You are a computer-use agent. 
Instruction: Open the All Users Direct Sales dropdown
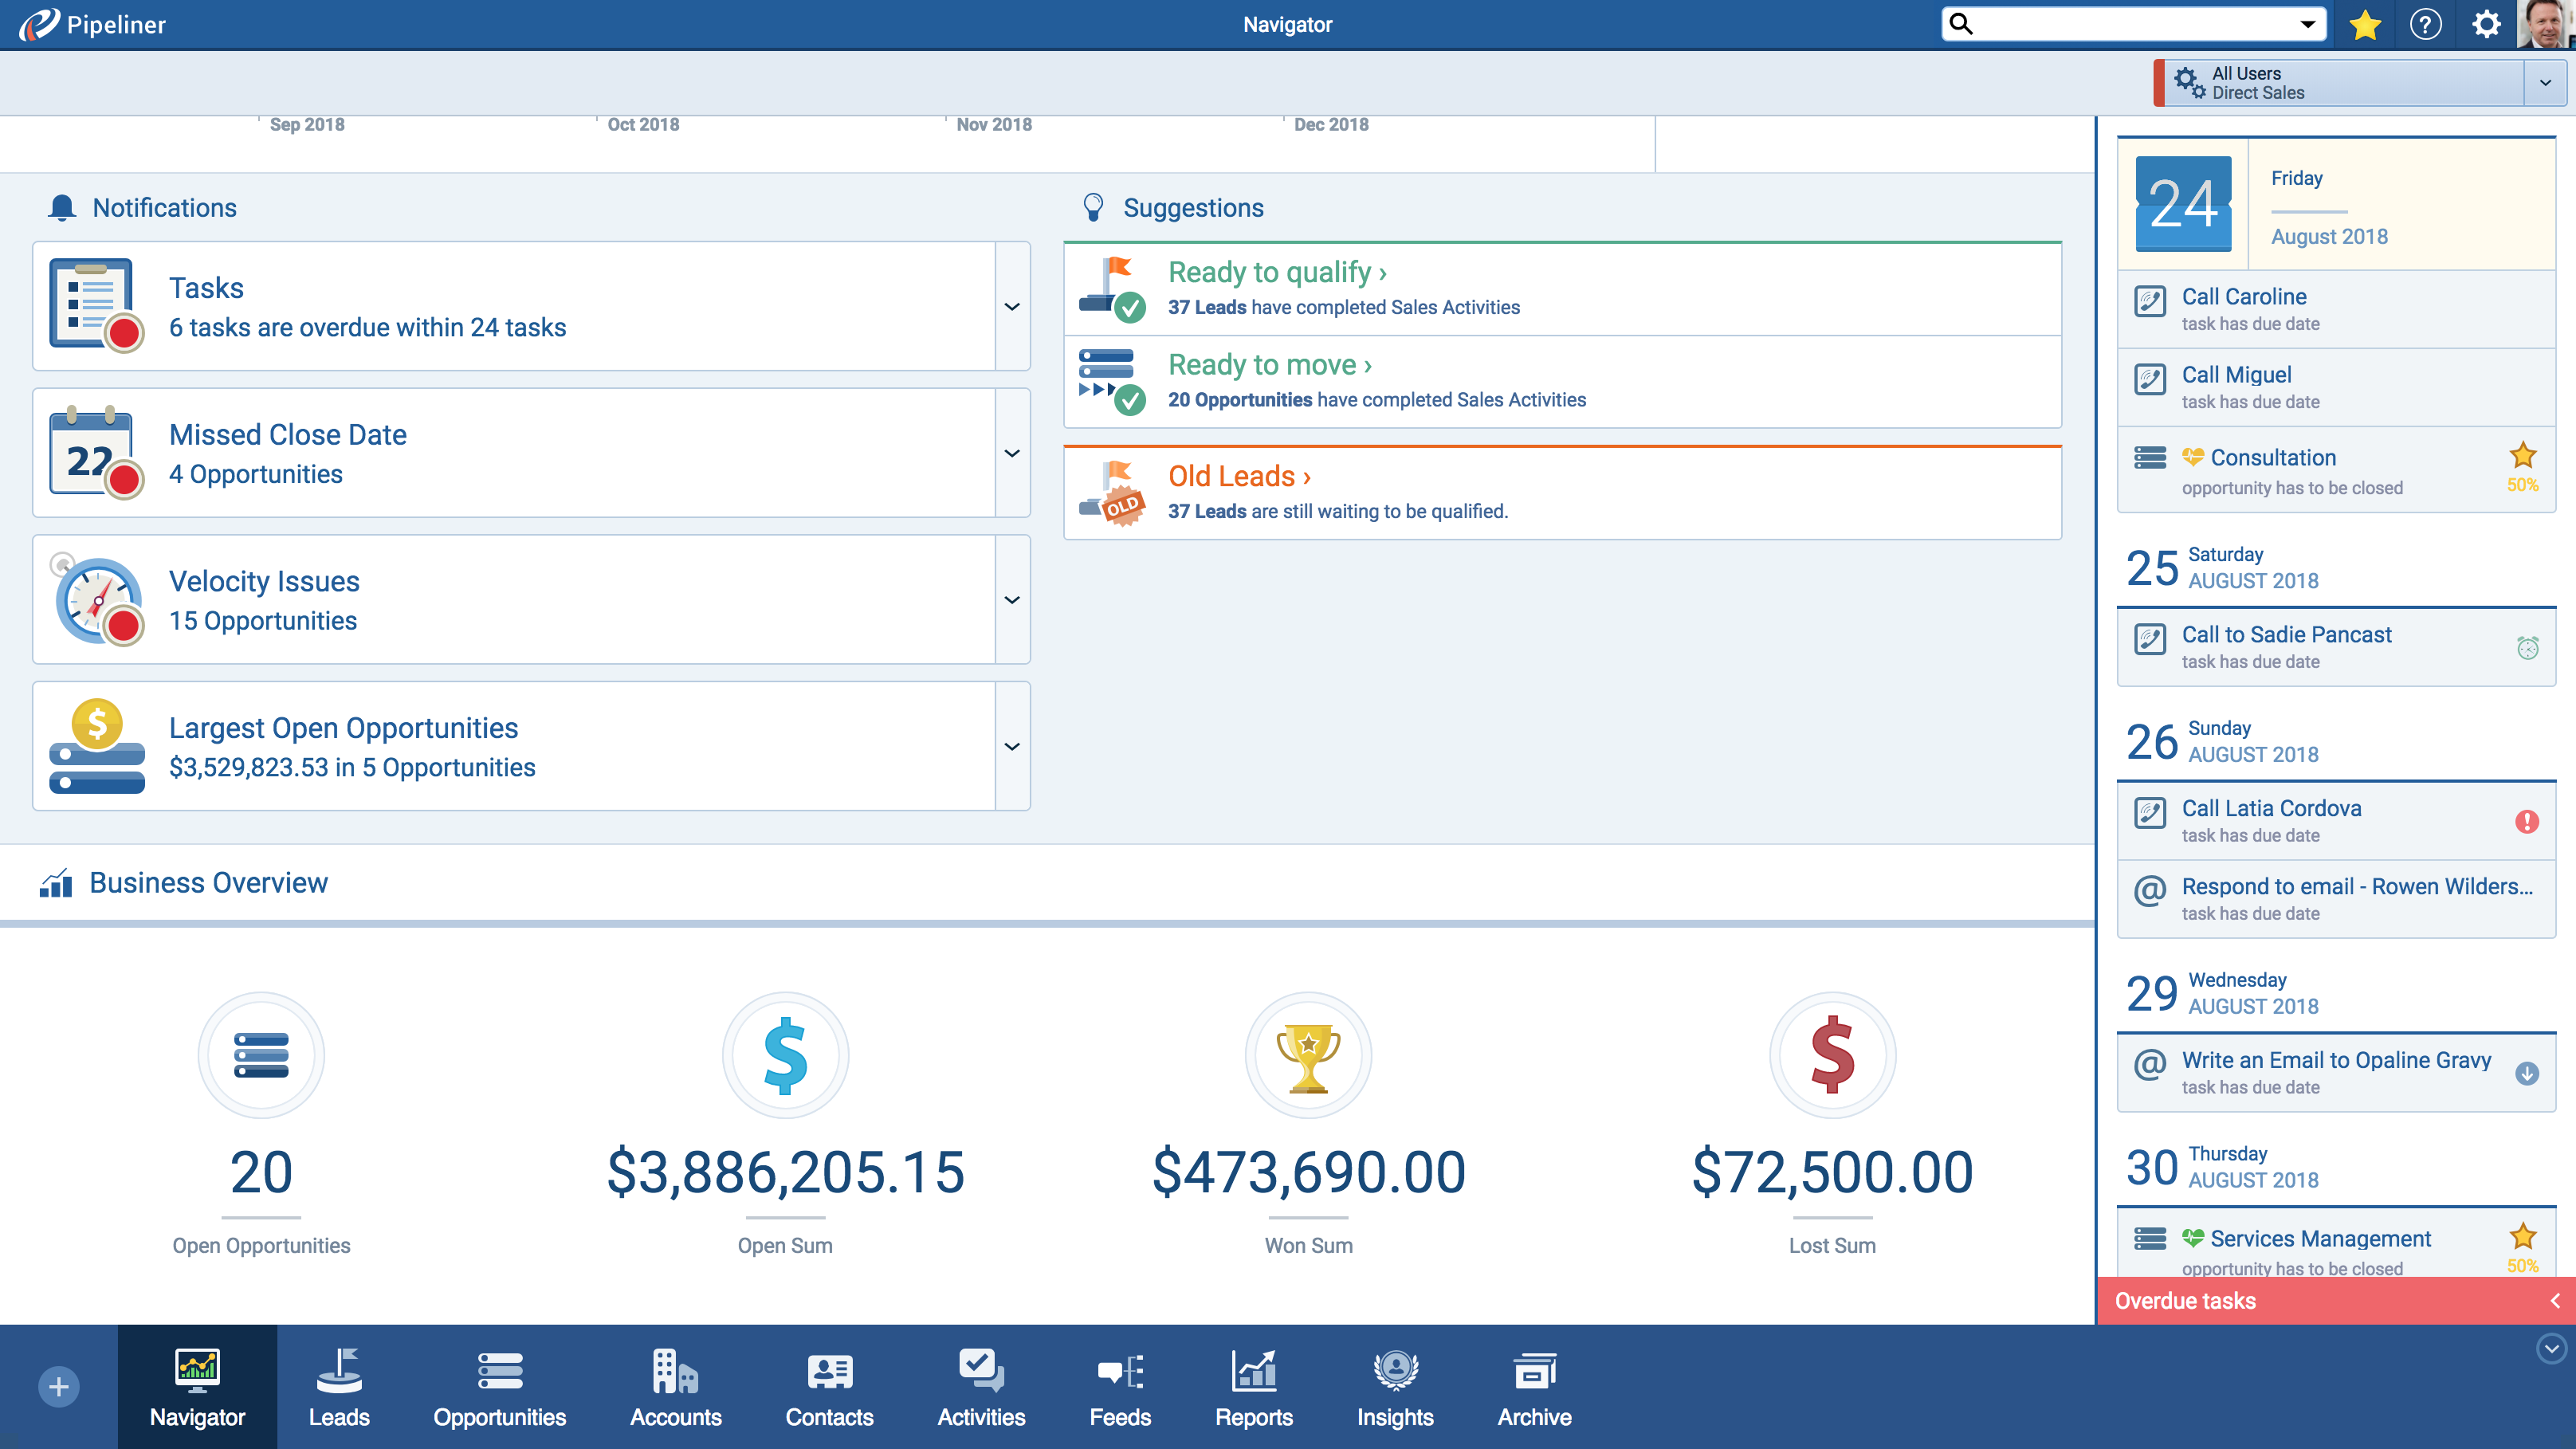click(x=2544, y=83)
